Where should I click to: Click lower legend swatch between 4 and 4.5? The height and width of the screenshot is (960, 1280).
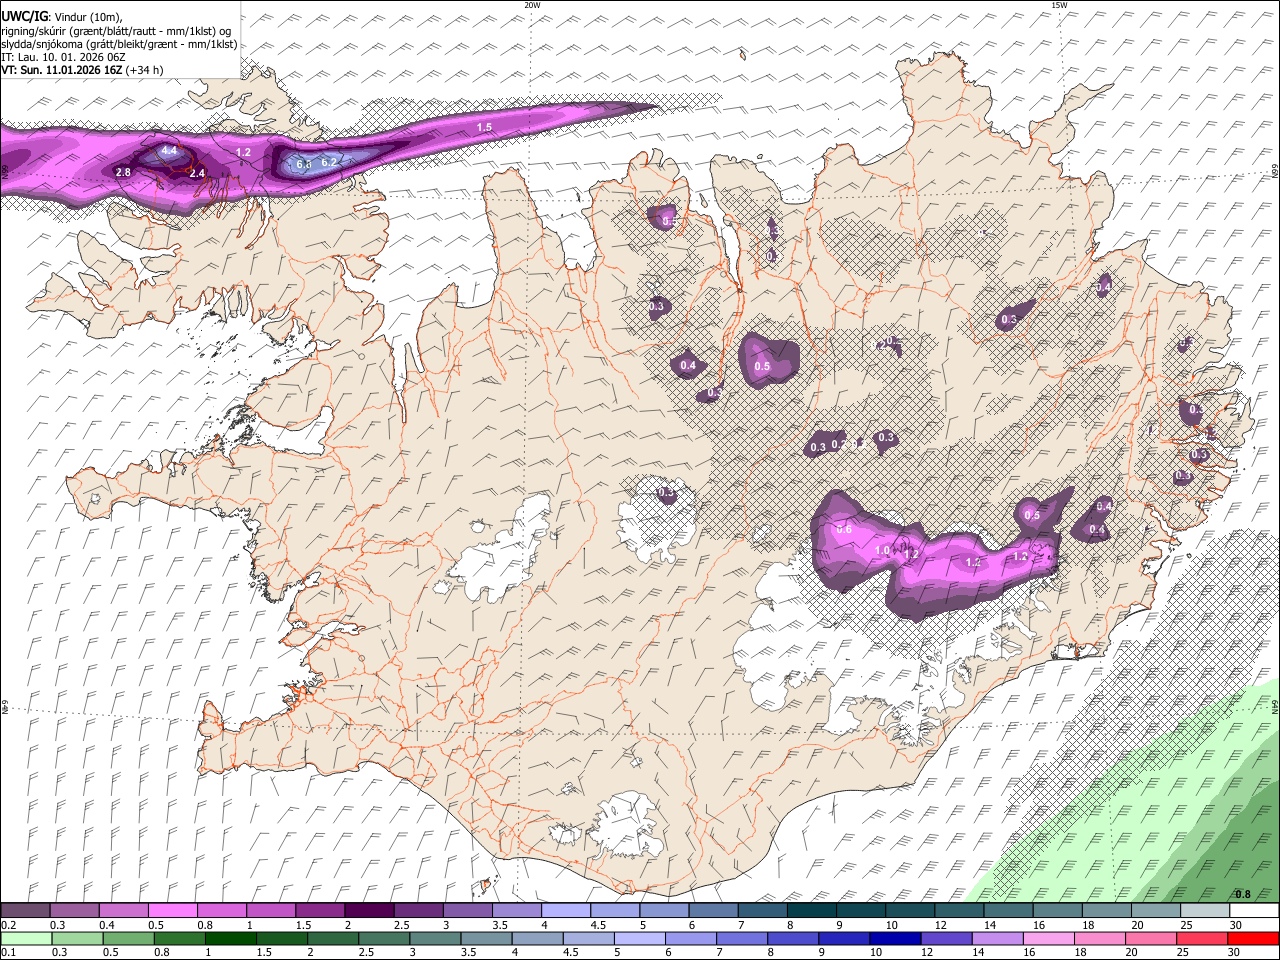[537, 938]
